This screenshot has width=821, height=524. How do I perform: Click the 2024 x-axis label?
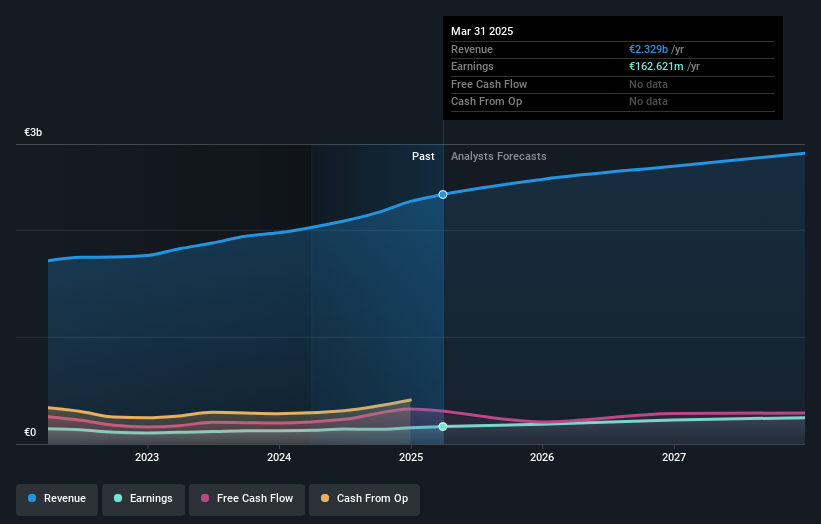click(279, 458)
